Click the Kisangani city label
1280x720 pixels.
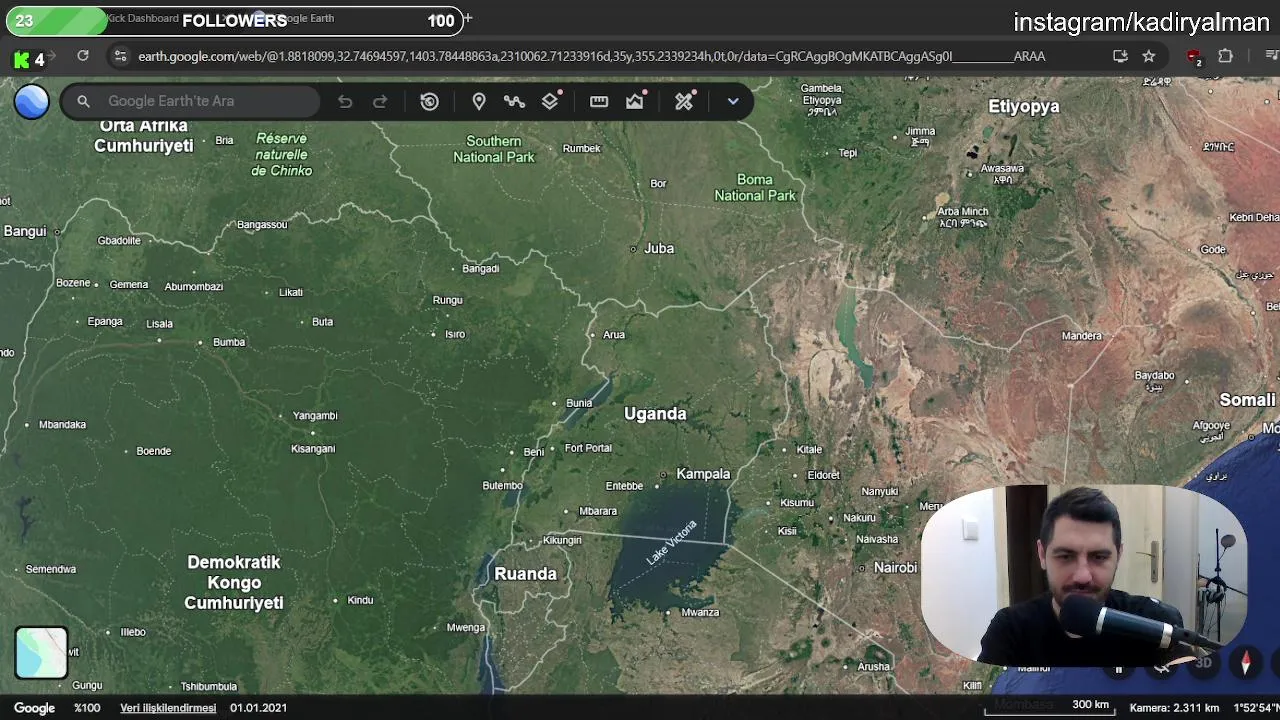[313, 449]
